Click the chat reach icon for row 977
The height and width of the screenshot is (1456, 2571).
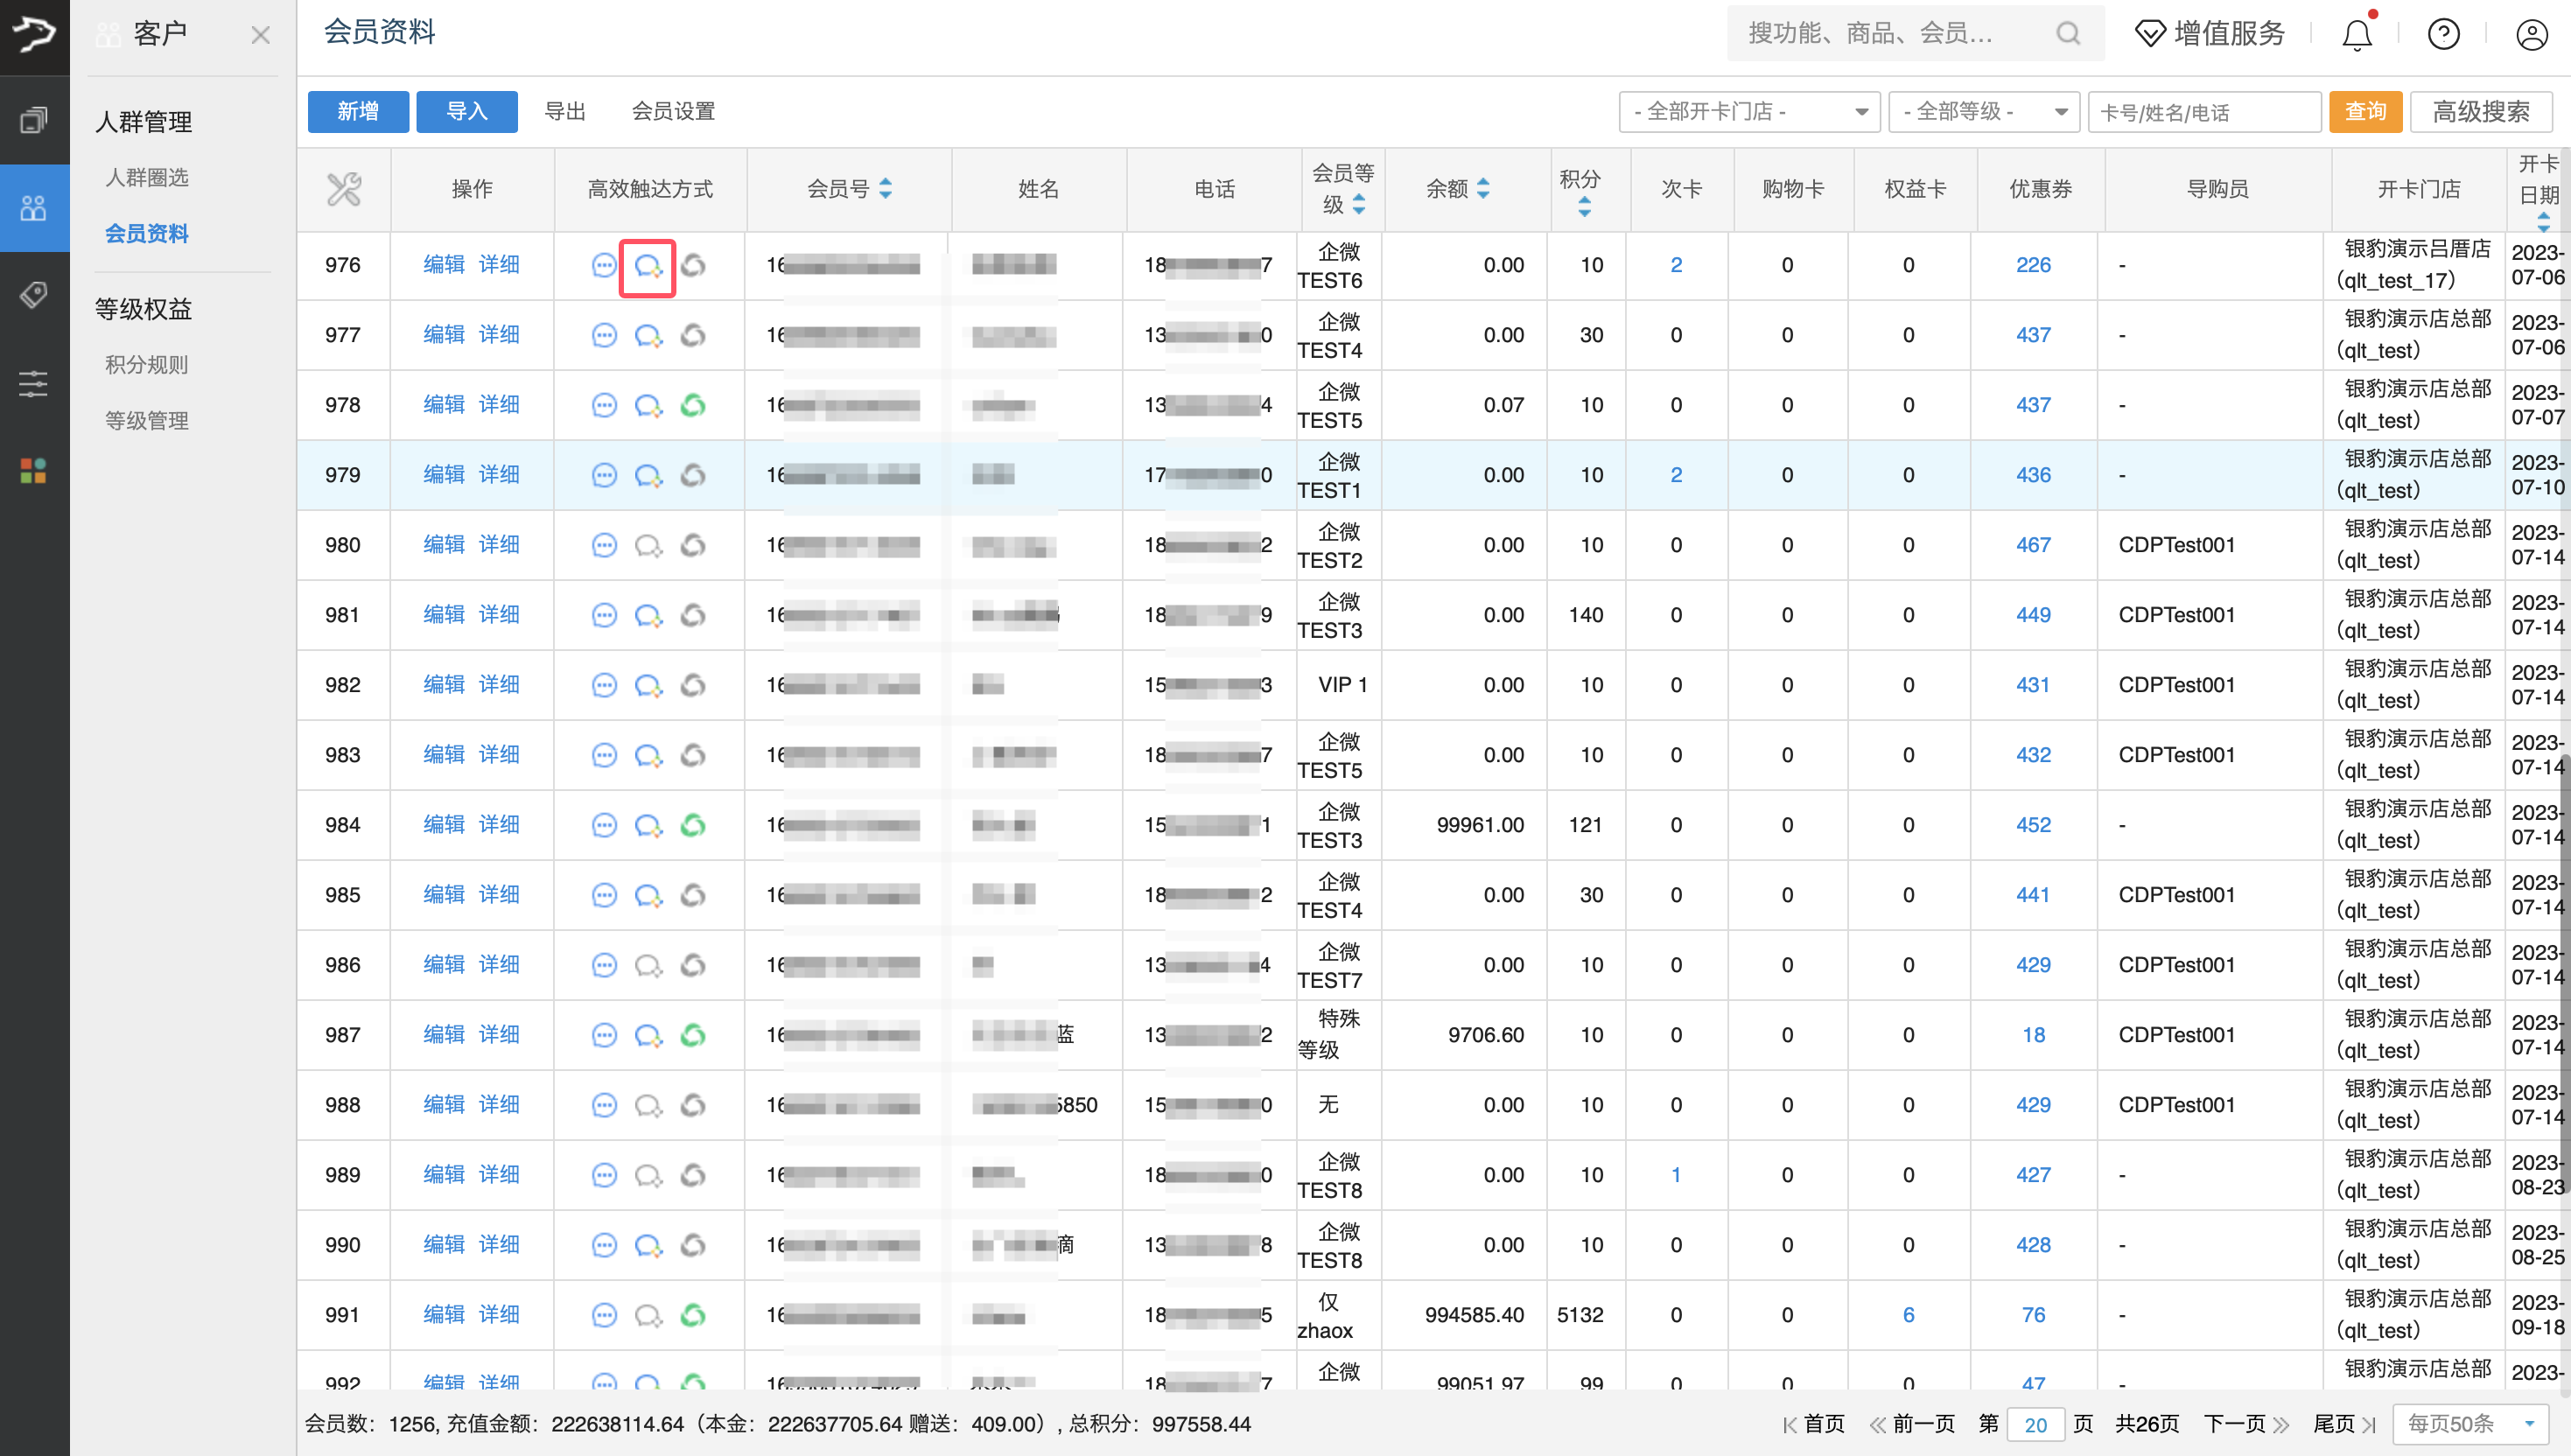(x=648, y=335)
